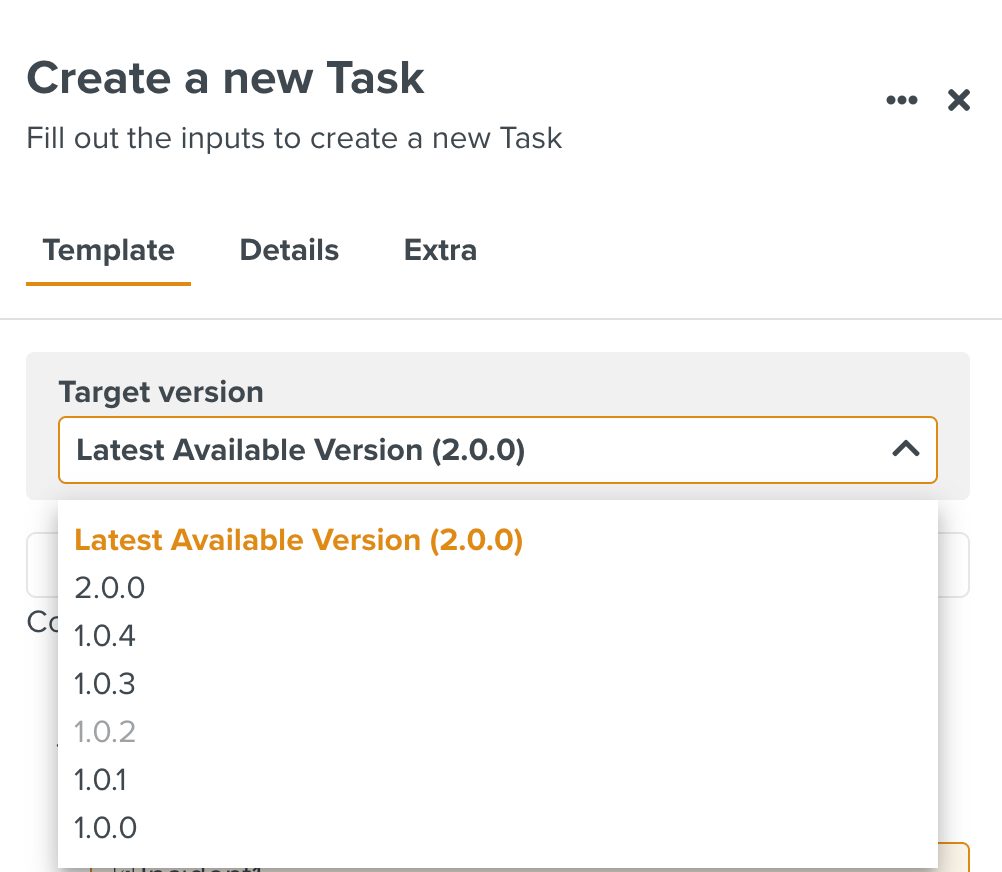Click the Create a new Task heading

(226, 78)
